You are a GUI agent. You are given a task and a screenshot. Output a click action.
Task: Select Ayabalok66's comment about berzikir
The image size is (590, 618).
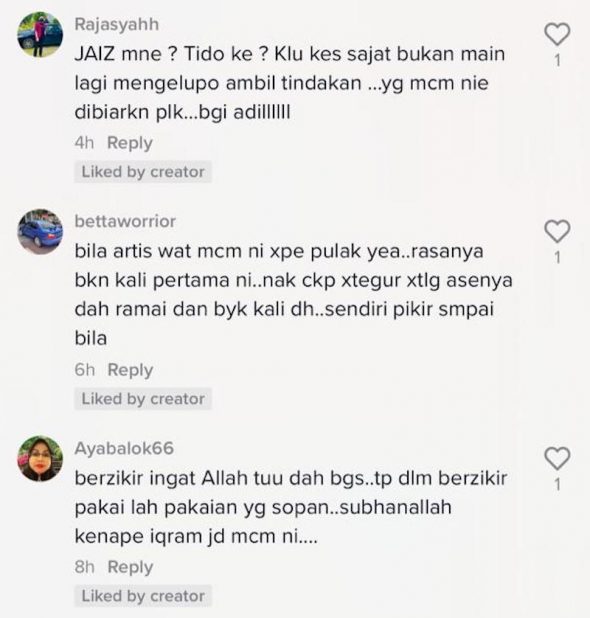tap(291, 507)
